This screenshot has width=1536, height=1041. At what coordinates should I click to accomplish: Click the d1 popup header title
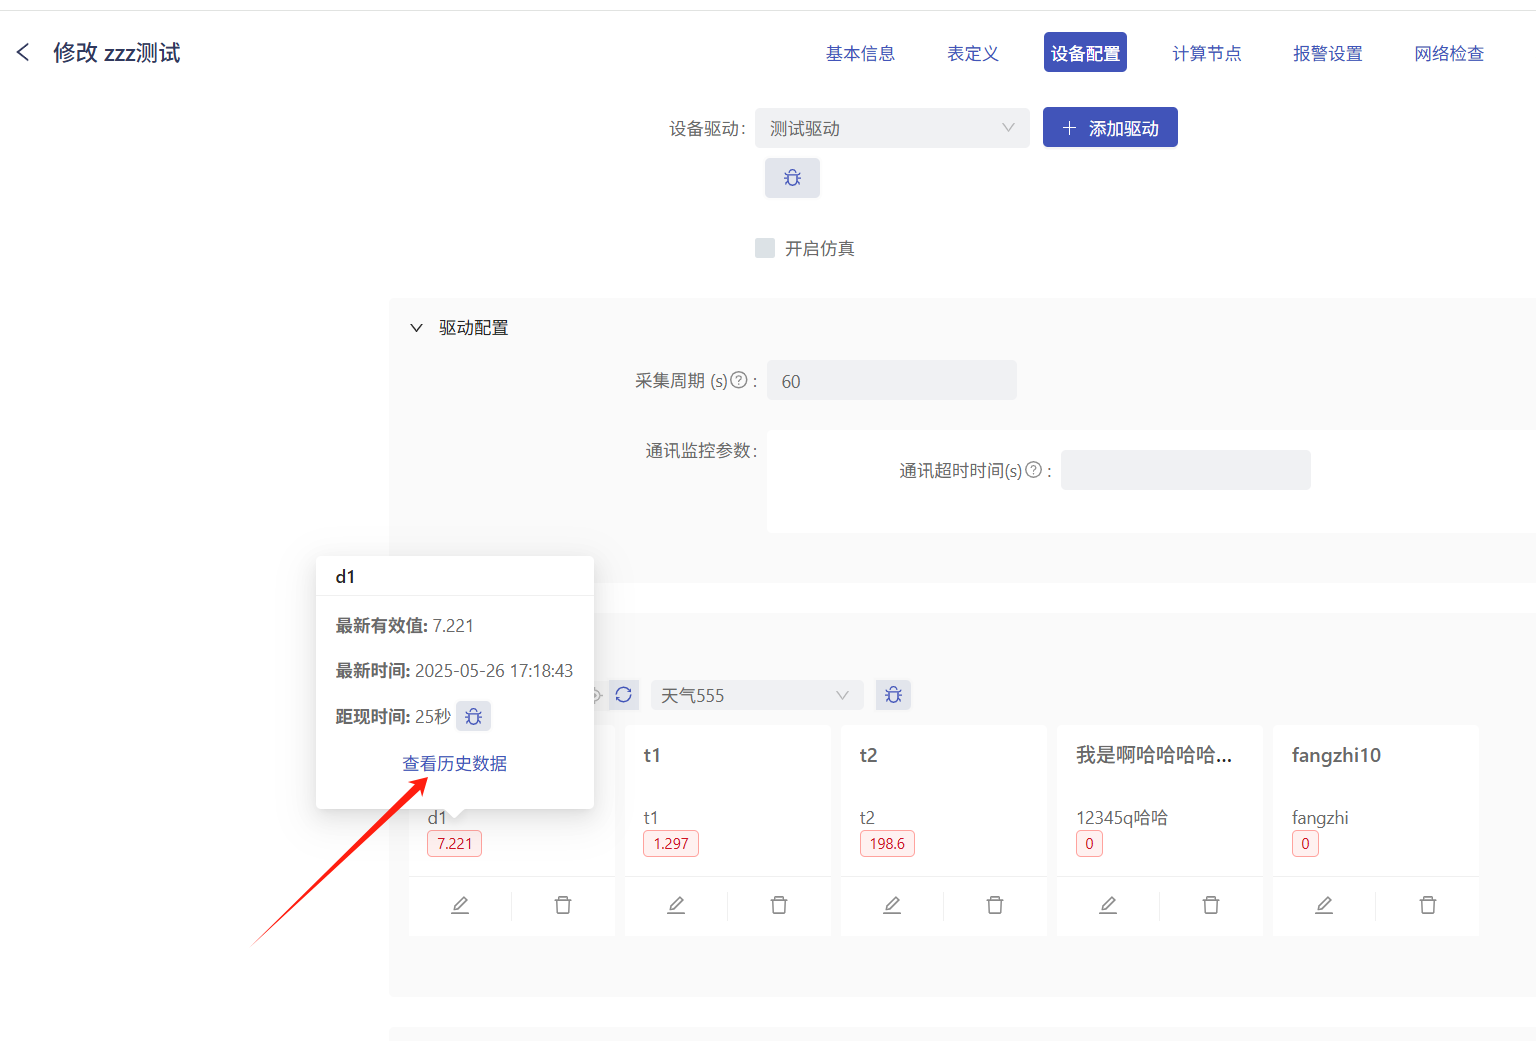coord(345,577)
